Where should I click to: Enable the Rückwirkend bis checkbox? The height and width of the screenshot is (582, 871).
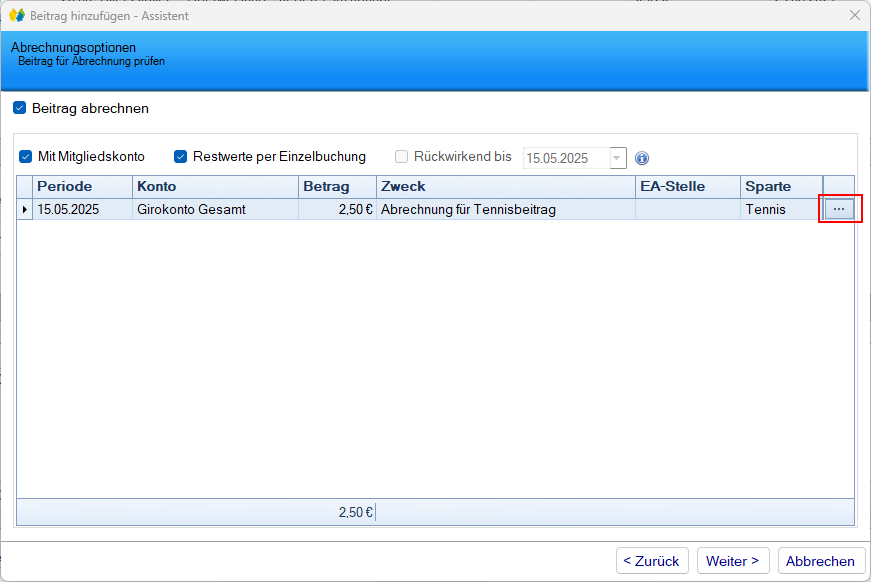pyautogui.click(x=402, y=157)
